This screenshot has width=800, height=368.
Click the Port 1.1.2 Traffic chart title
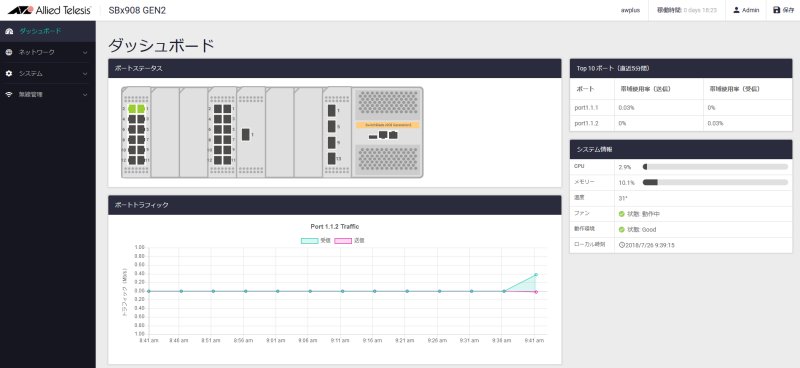pyautogui.click(x=335, y=226)
